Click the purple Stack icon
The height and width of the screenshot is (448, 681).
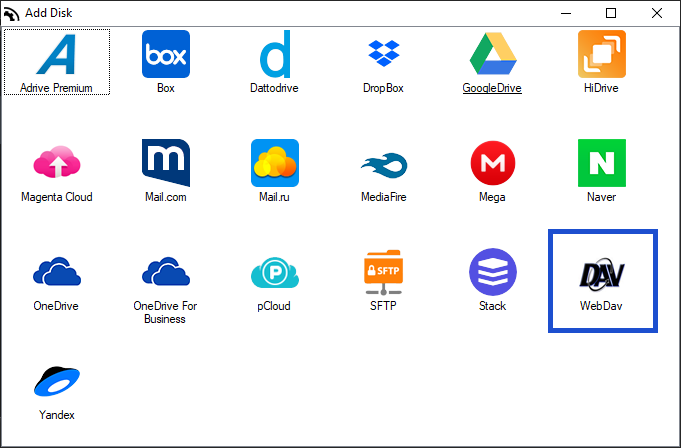coord(493,272)
